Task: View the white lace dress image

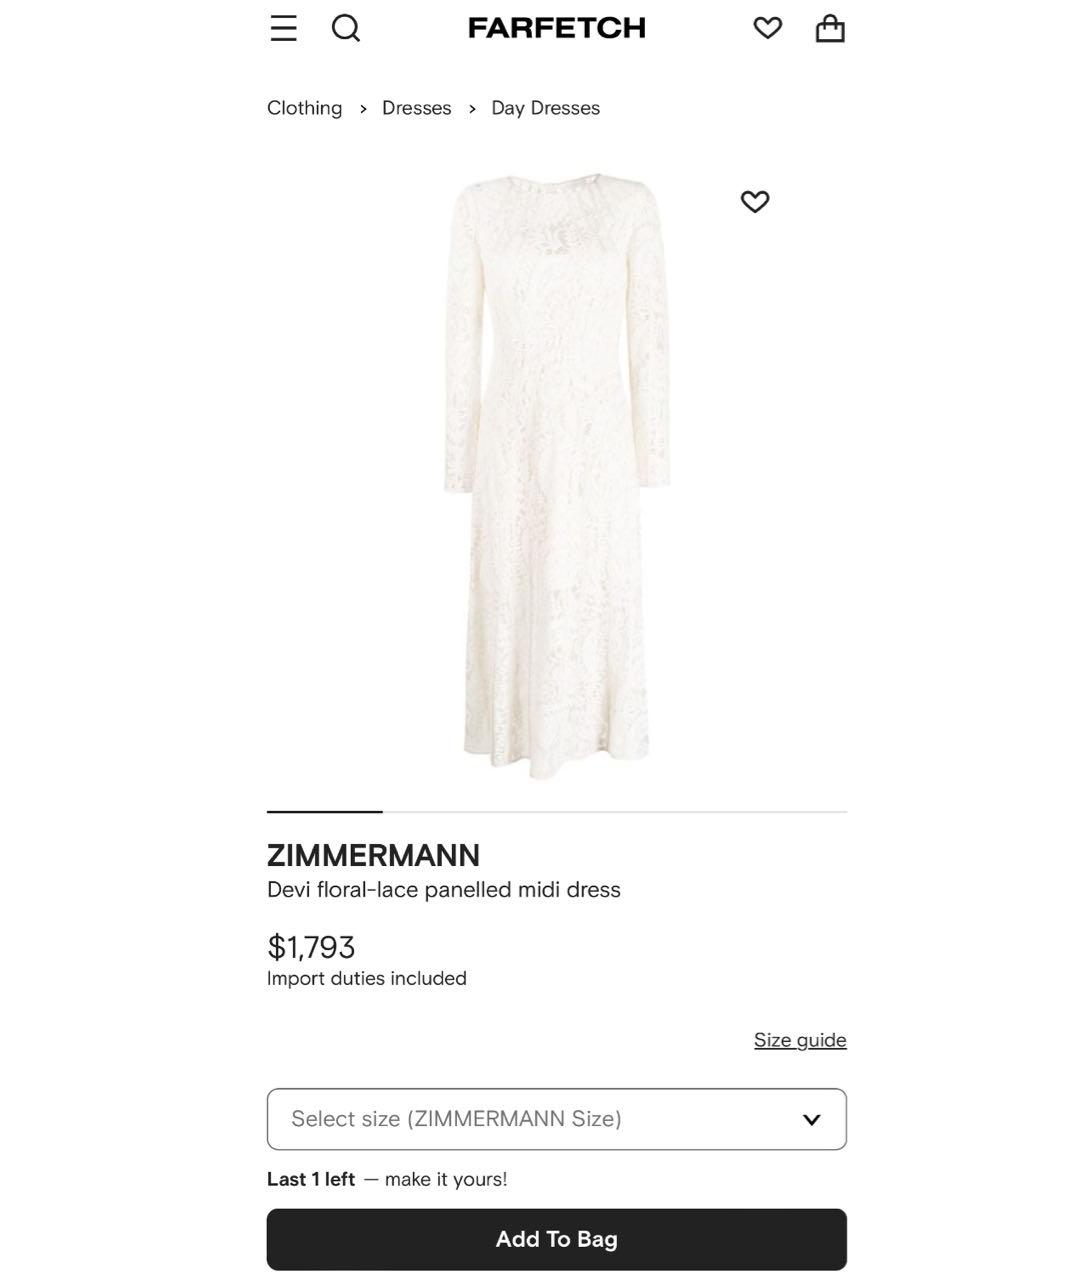Action: click(557, 475)
